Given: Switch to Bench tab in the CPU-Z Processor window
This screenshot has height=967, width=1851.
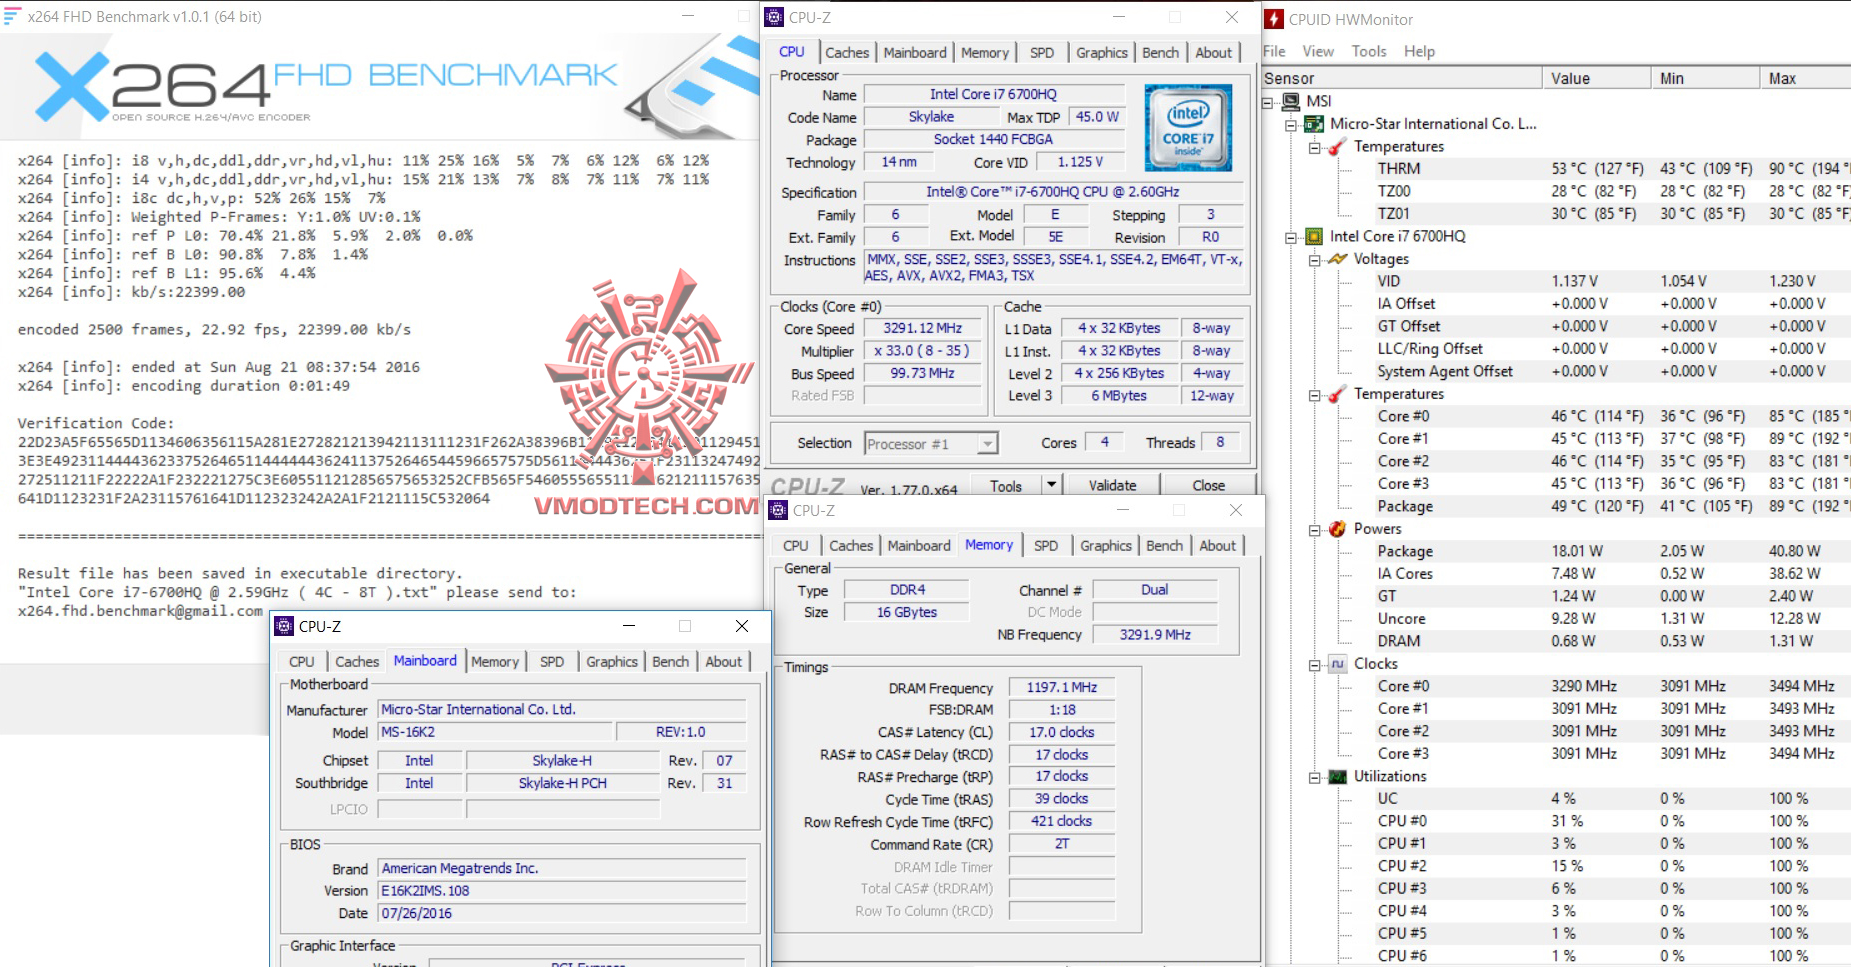Looking at the screenshot, I should (x=1161, y=53).
